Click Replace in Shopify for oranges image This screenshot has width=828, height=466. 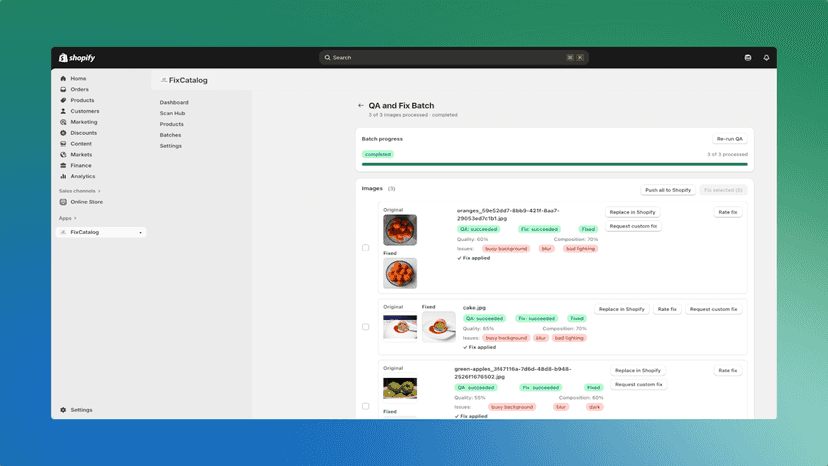[x=632, y=212]
